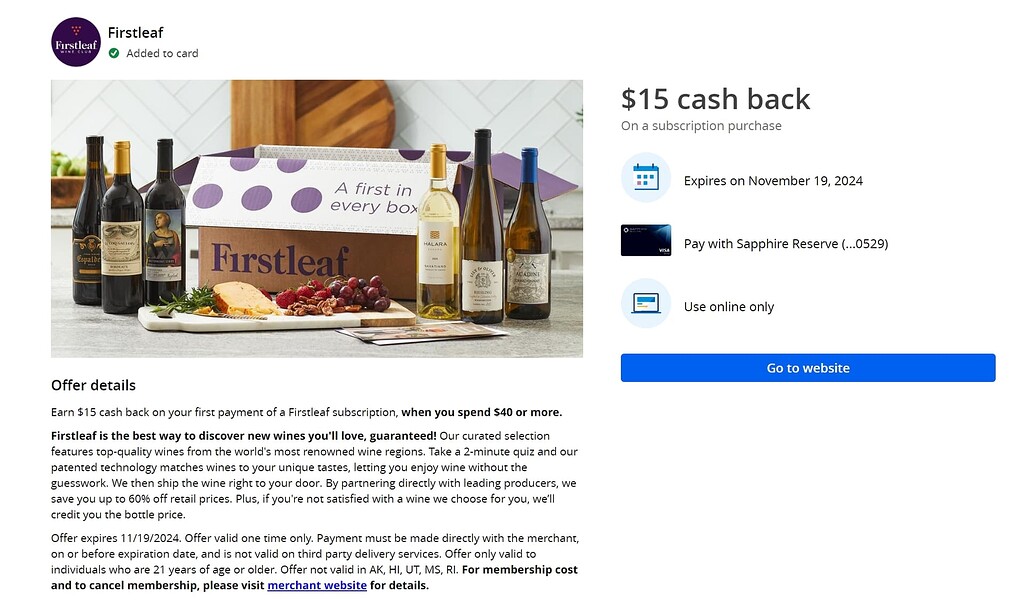
Task: Click the $15 cash back heading
Action: (x=715, y=99)
